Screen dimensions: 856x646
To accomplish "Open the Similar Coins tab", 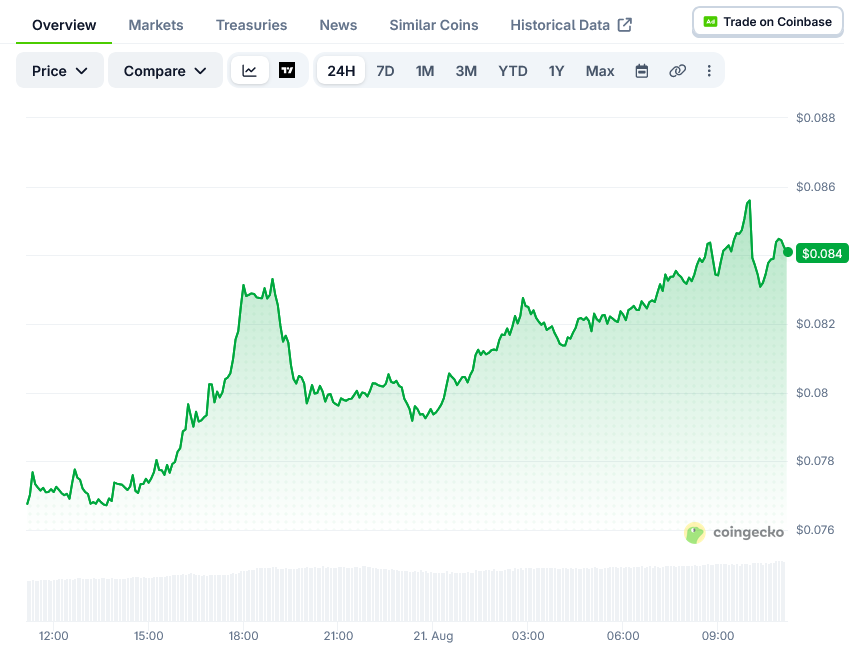I will coord(433,25).
